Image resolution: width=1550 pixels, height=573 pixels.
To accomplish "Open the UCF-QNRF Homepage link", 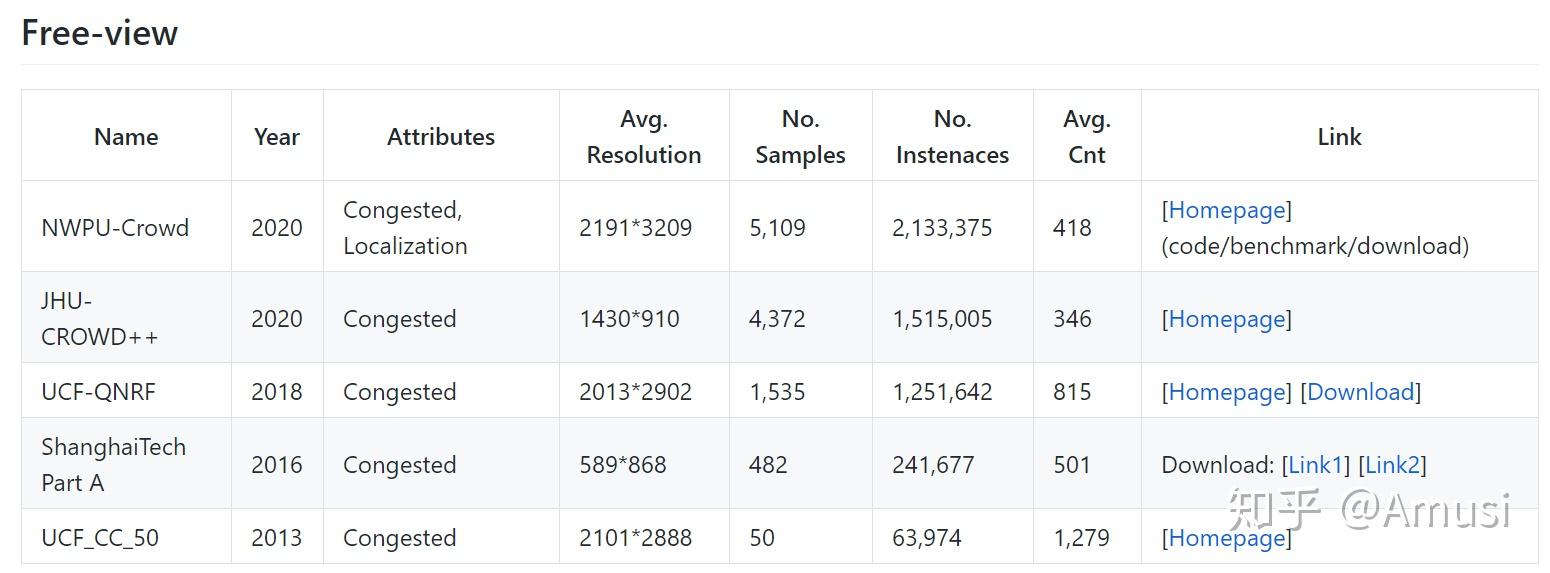I will tap(1227, 392).
